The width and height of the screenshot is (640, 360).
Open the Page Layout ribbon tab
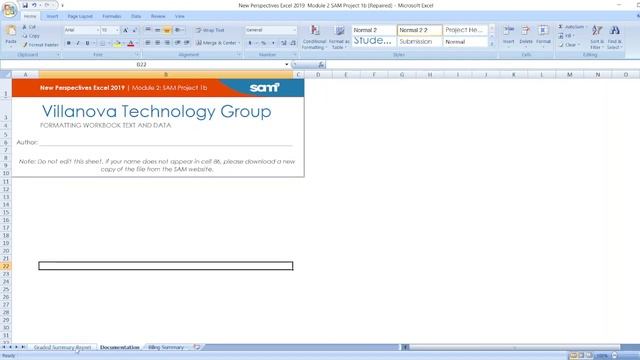[80, 16]
